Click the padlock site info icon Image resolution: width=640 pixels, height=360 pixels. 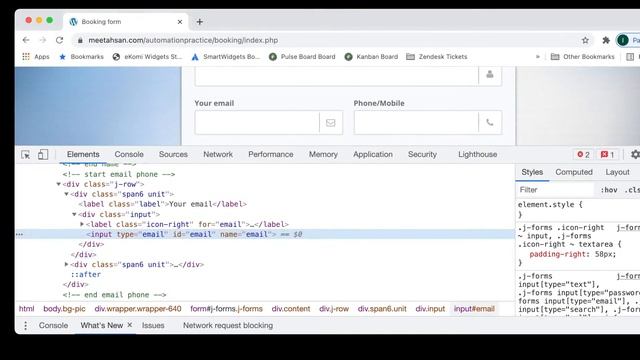tap(80, 40)
